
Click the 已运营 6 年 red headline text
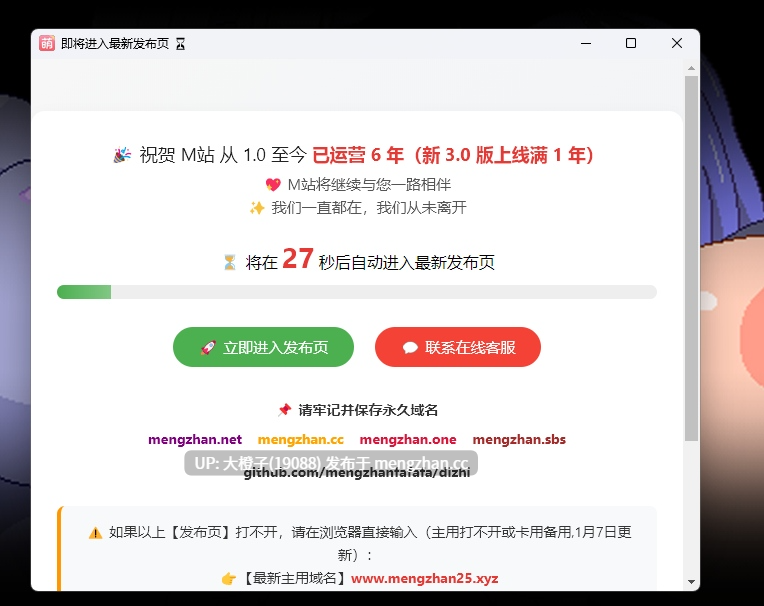(358, 155)
